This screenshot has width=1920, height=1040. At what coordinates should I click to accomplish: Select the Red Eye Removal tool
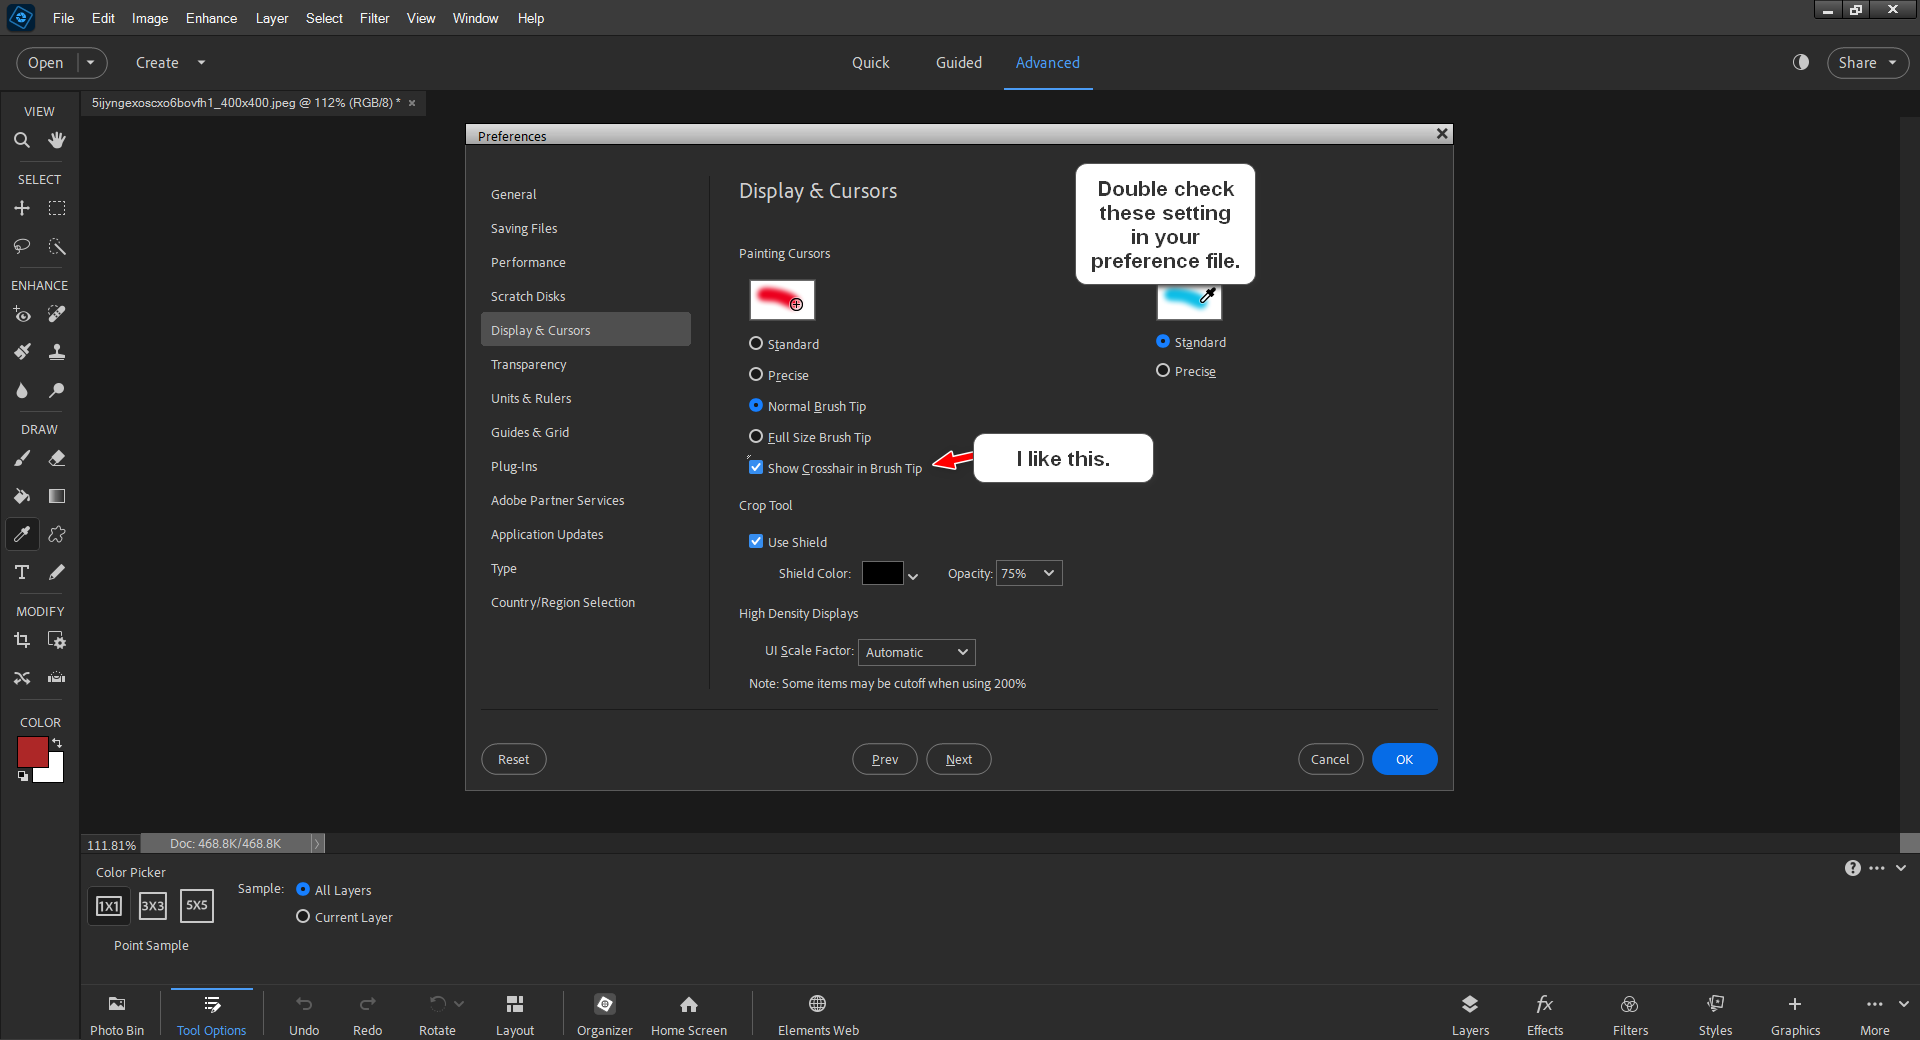(22, 315)
